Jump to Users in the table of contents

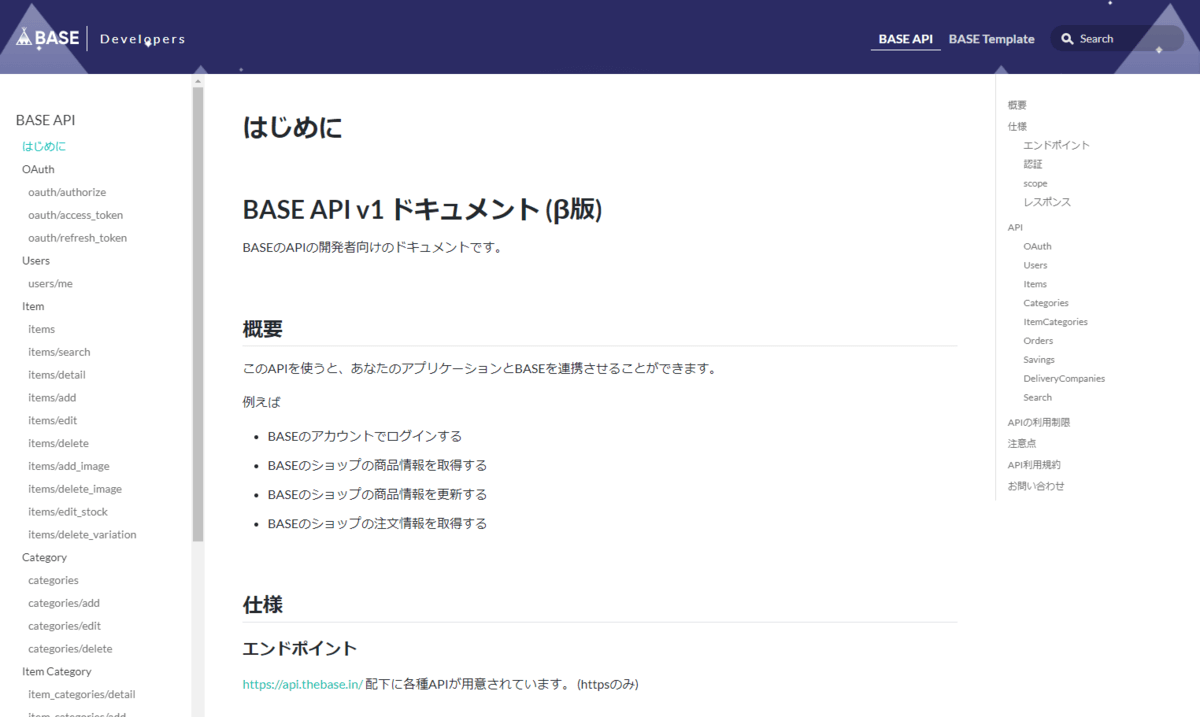[x=1035, y=266]
